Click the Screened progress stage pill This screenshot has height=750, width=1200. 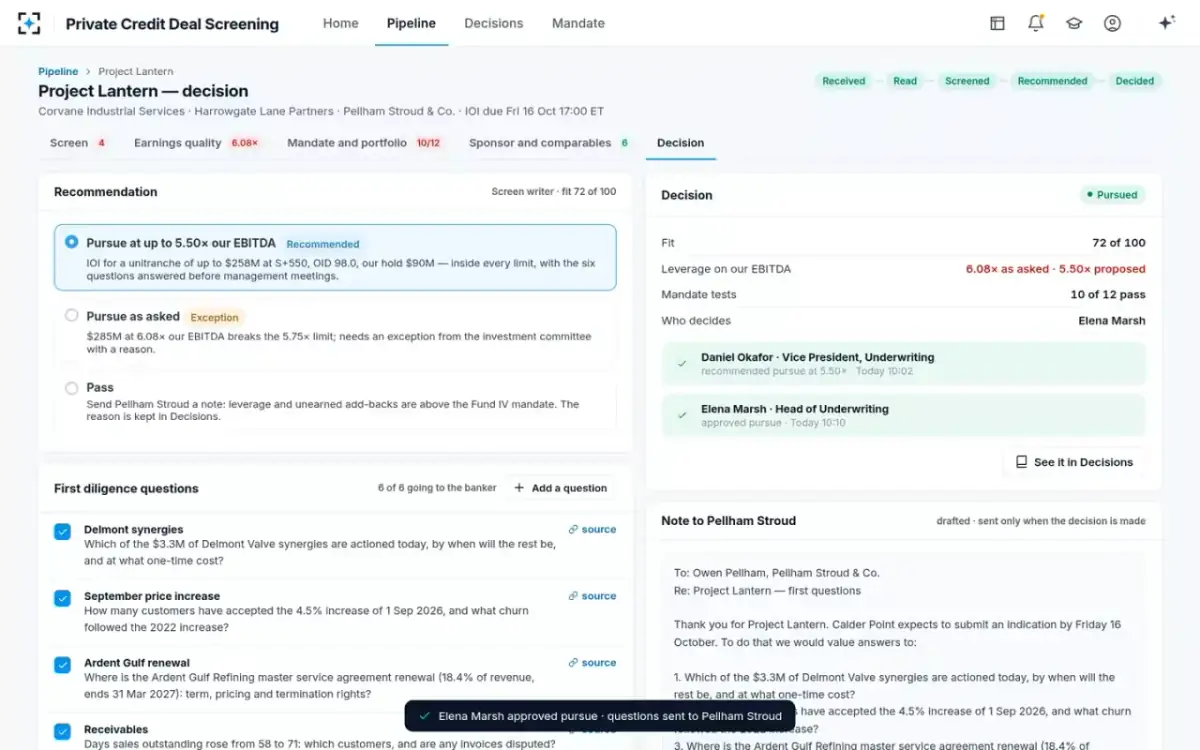pos(967,81)
